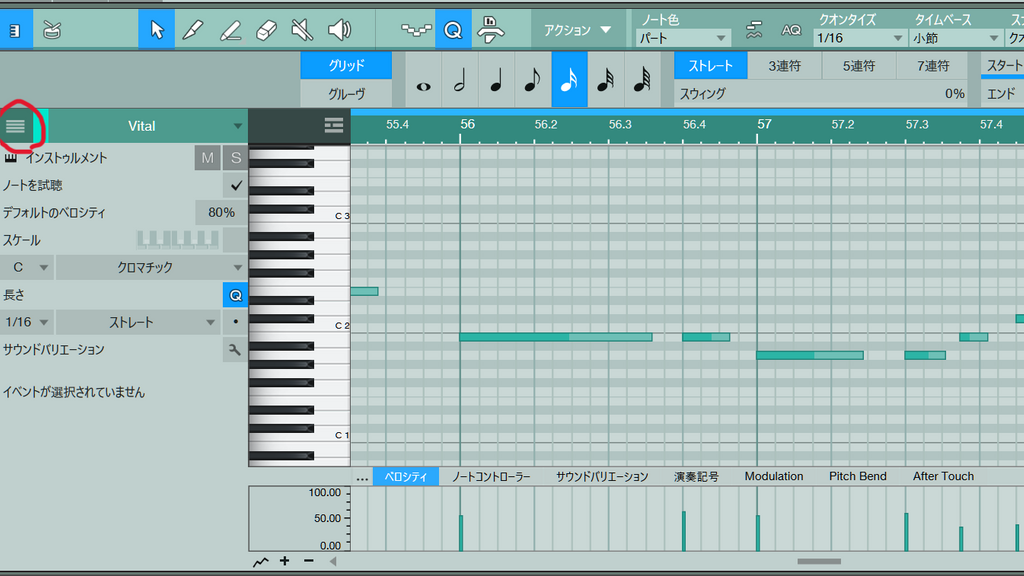Select 5連符 quintuplet timing
Image resolution: width=1024 pixels, height=576 pixels.
click(x=859, y=66)
